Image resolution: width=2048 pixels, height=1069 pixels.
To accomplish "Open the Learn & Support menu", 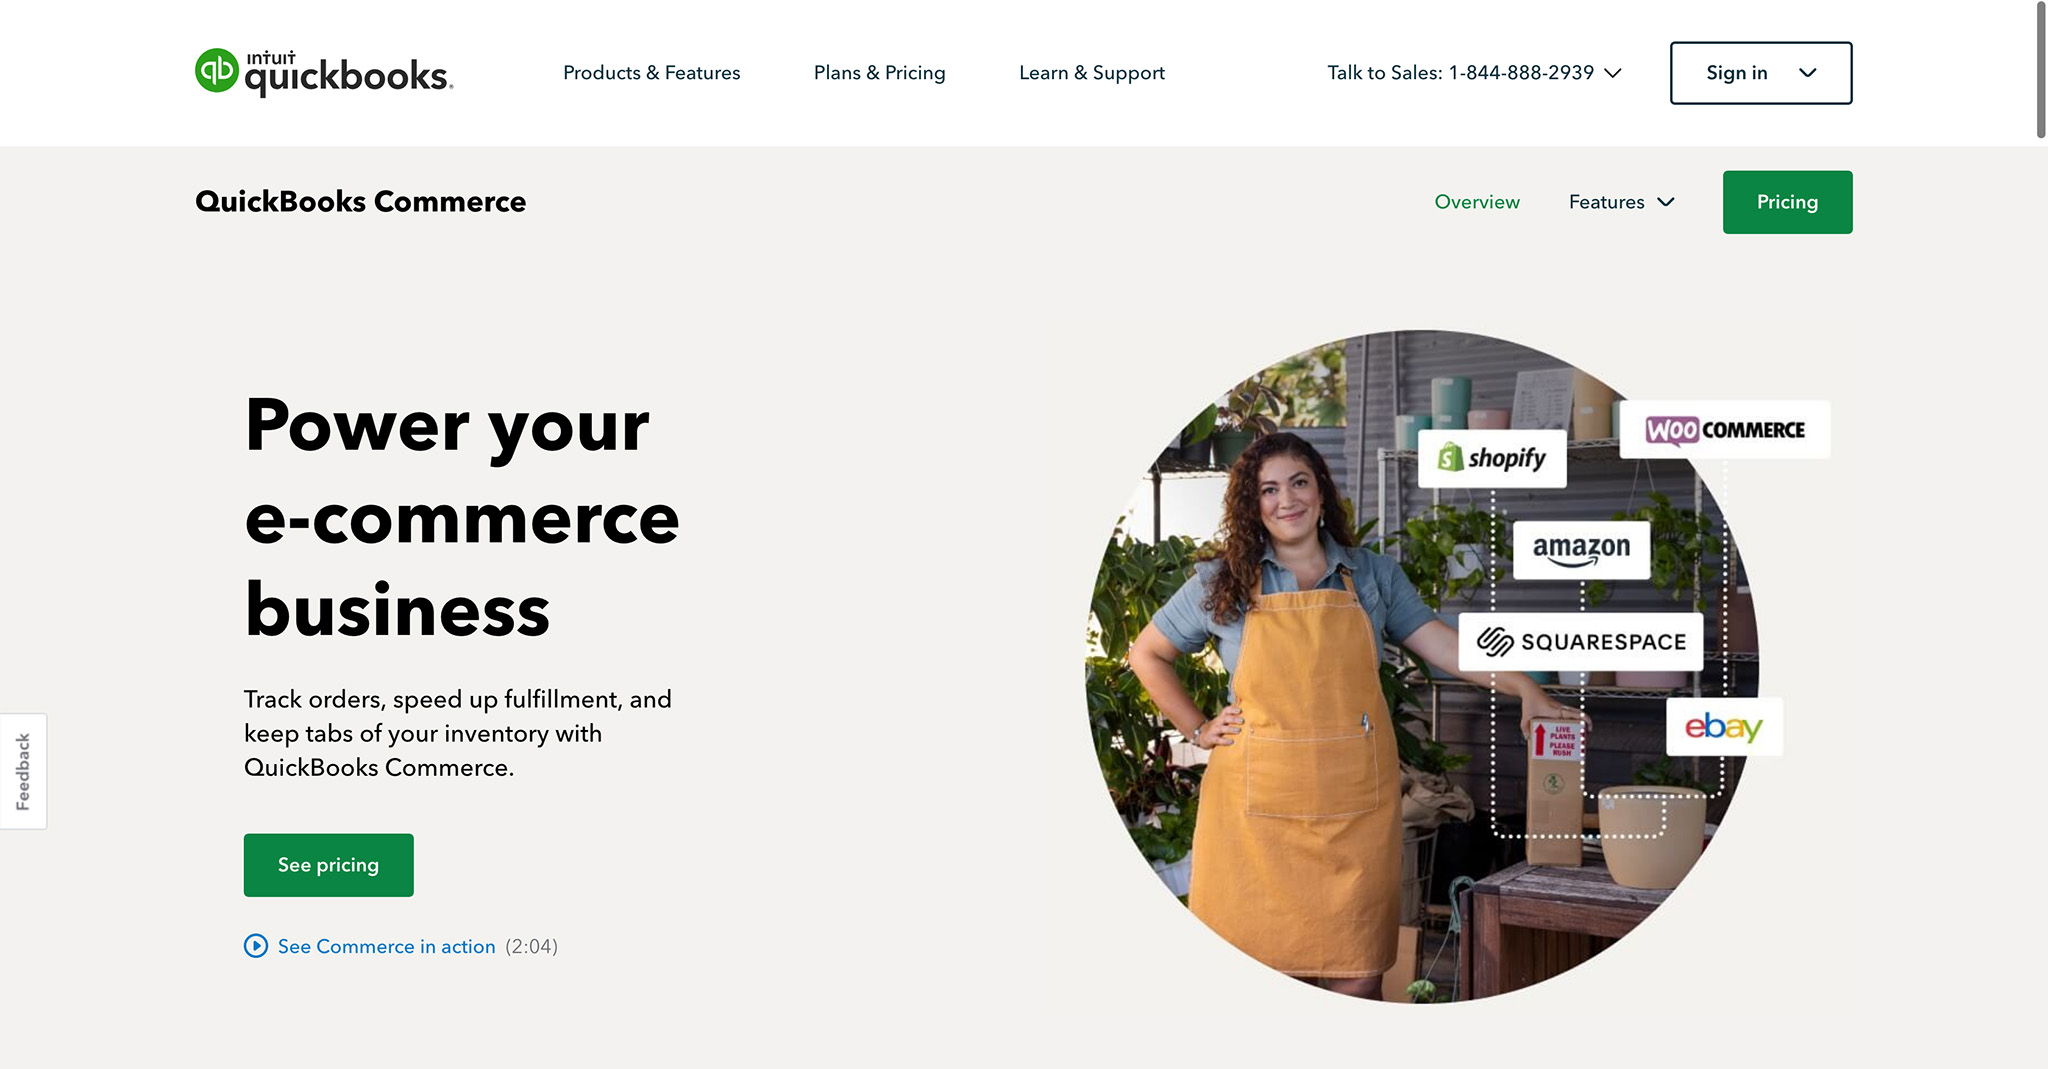I will pos(1092,73).
